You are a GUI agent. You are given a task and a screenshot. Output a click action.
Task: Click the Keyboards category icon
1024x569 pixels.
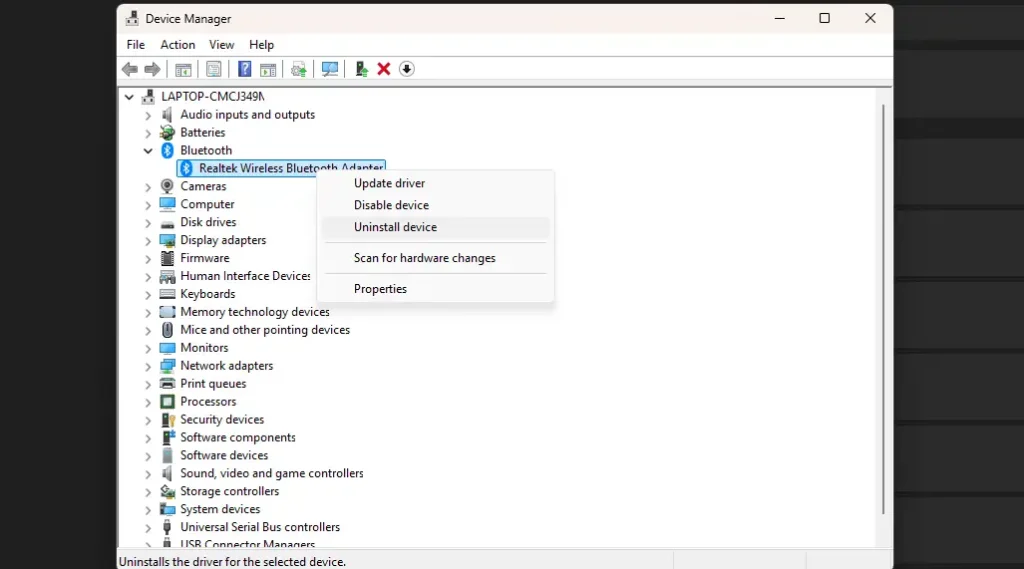tap(167, 294)
